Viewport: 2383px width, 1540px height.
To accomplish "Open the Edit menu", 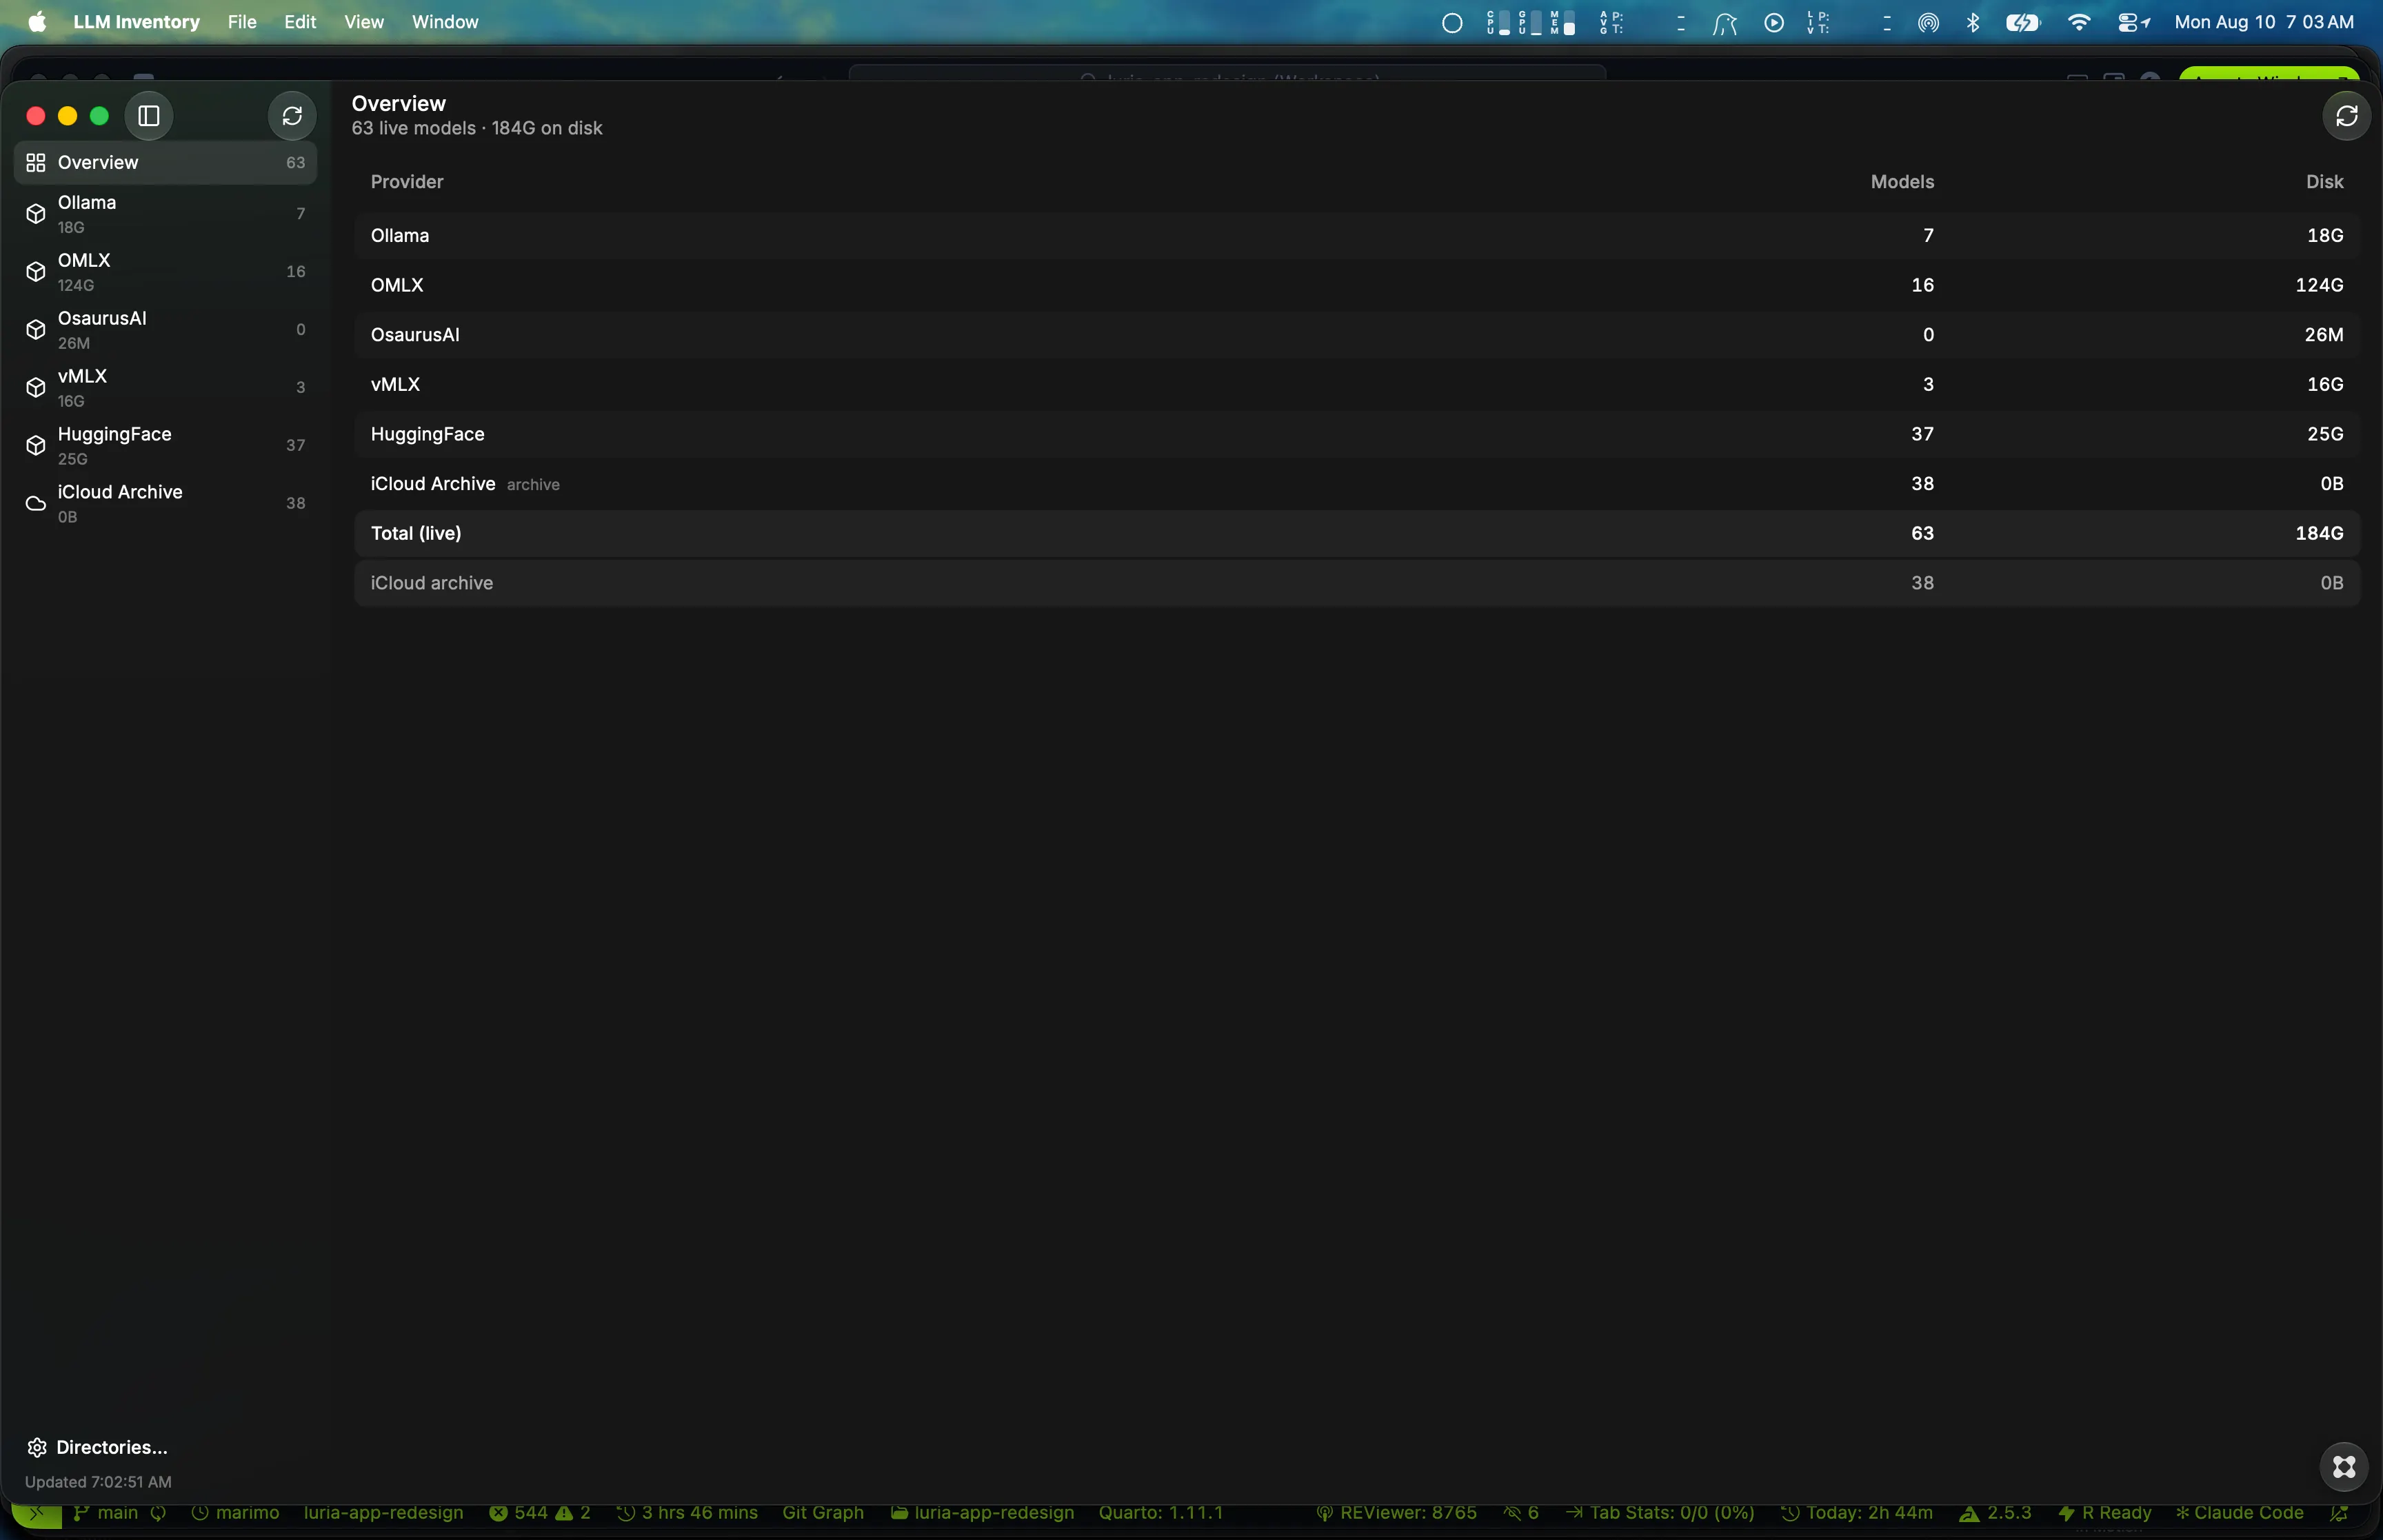I will (300, 22).
